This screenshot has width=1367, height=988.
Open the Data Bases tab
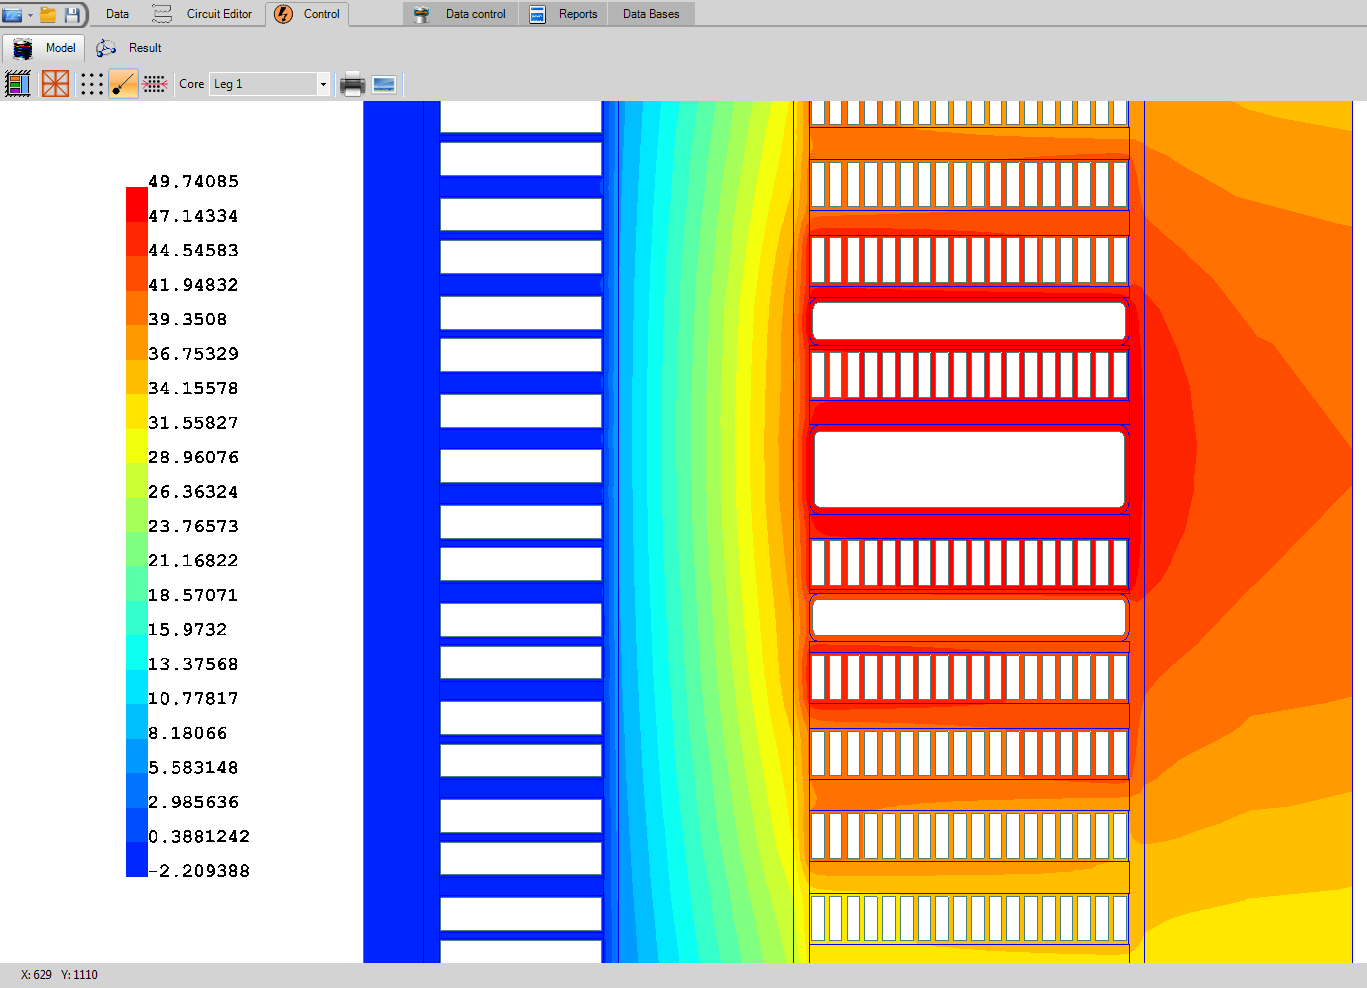coord(651,14)
